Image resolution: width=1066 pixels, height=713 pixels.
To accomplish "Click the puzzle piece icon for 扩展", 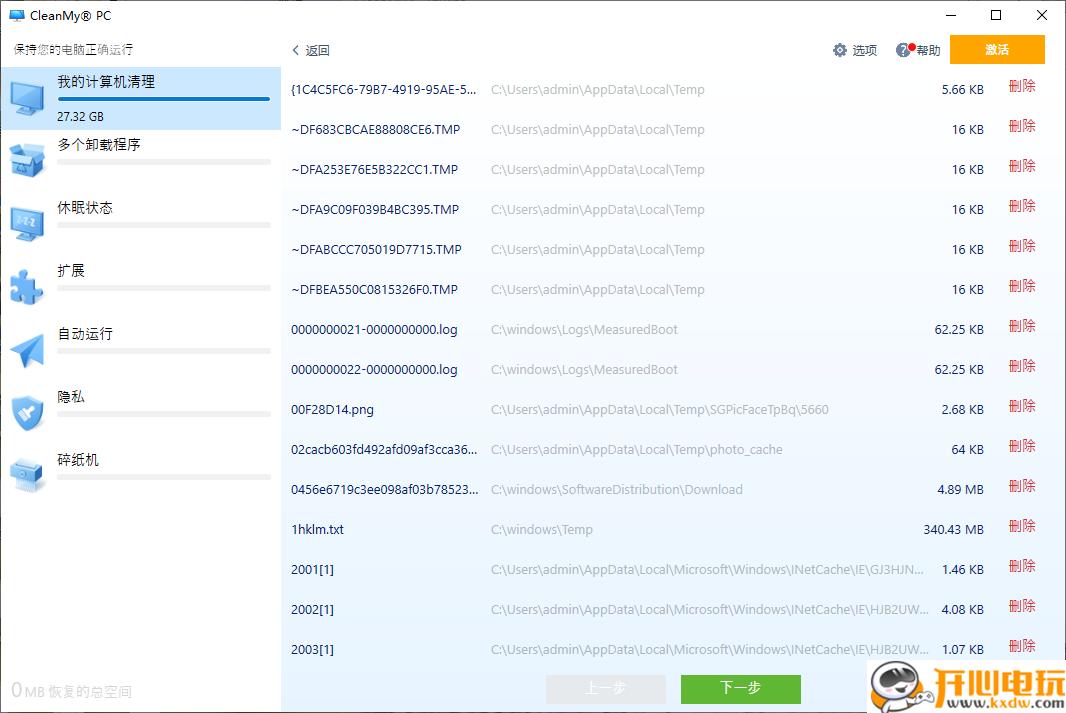I will (x=27, y=286).
